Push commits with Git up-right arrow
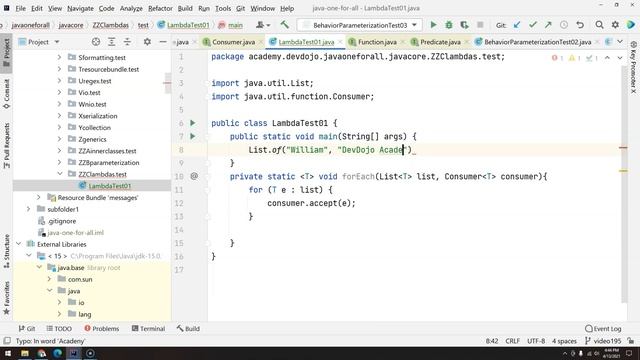 548,25
